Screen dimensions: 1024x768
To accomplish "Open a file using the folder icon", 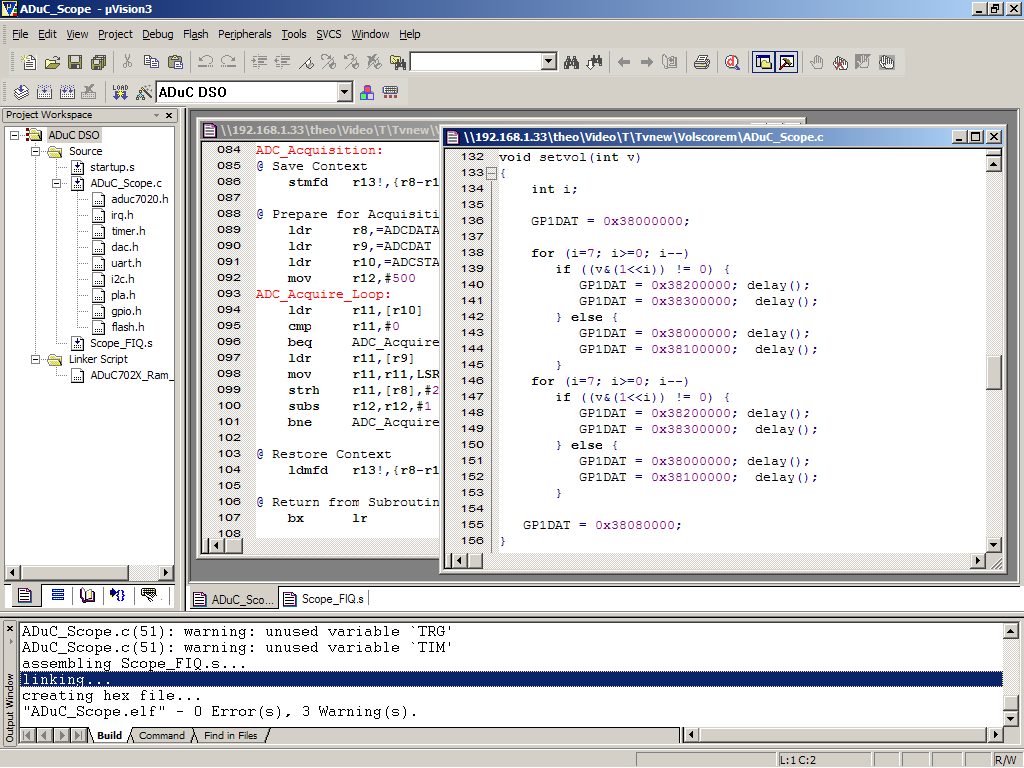I will click(52, 62).
